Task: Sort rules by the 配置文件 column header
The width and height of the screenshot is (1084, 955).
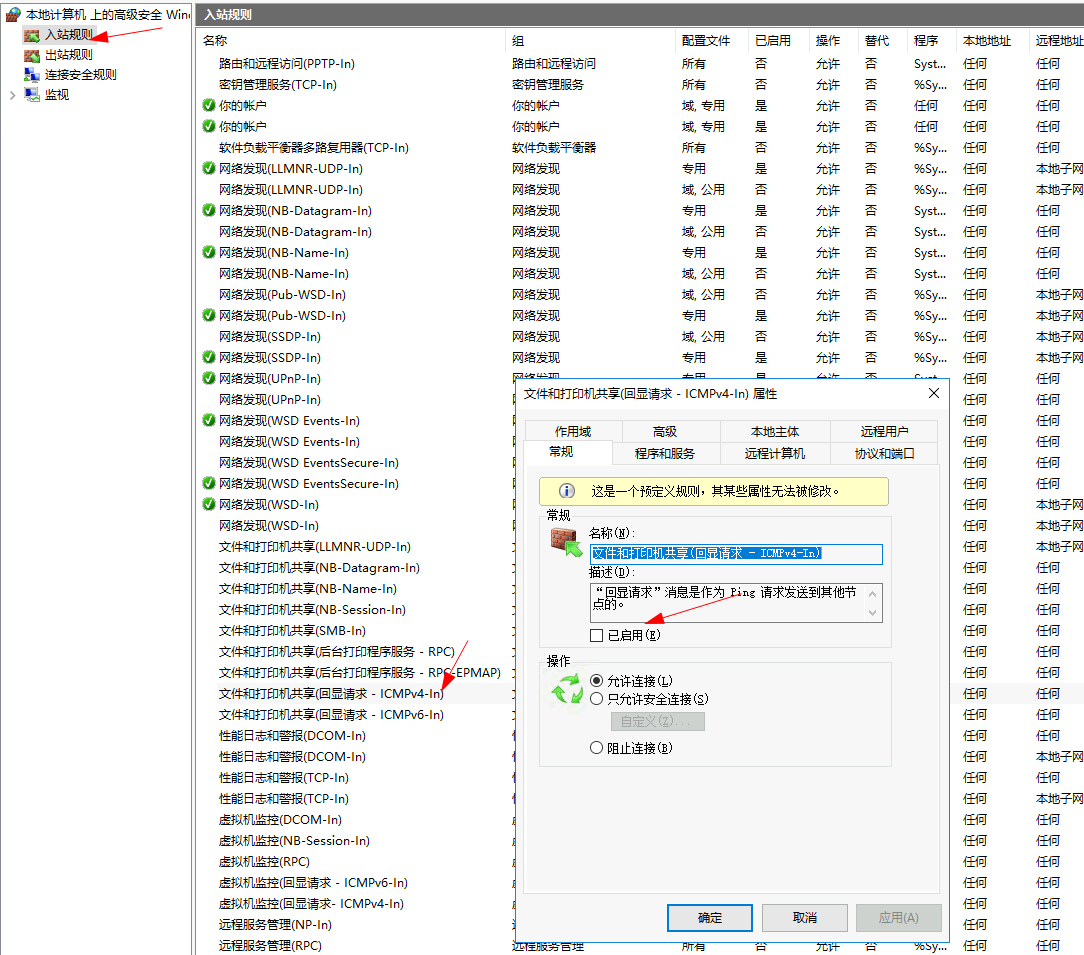Action: (706, 41)
